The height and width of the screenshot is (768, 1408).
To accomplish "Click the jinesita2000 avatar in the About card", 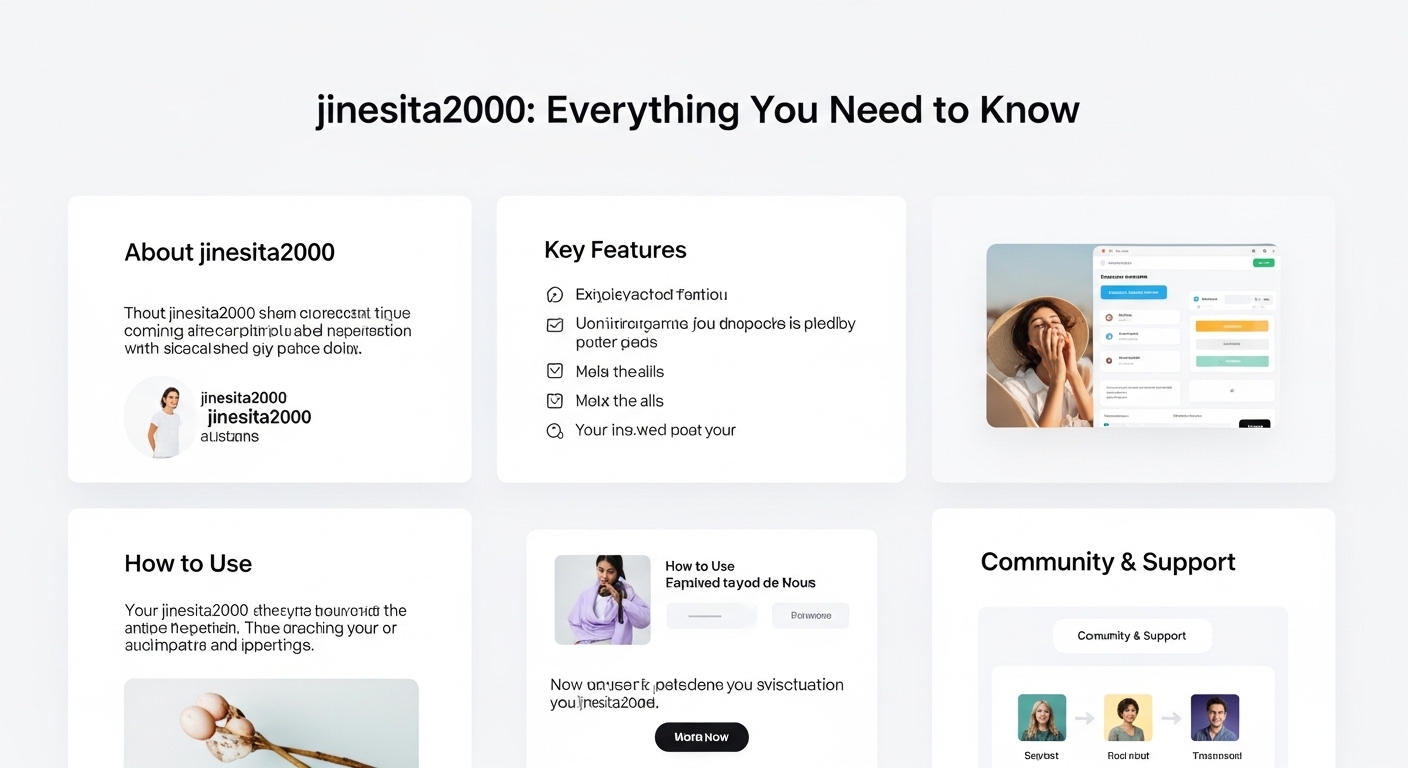I will (160, 415).
